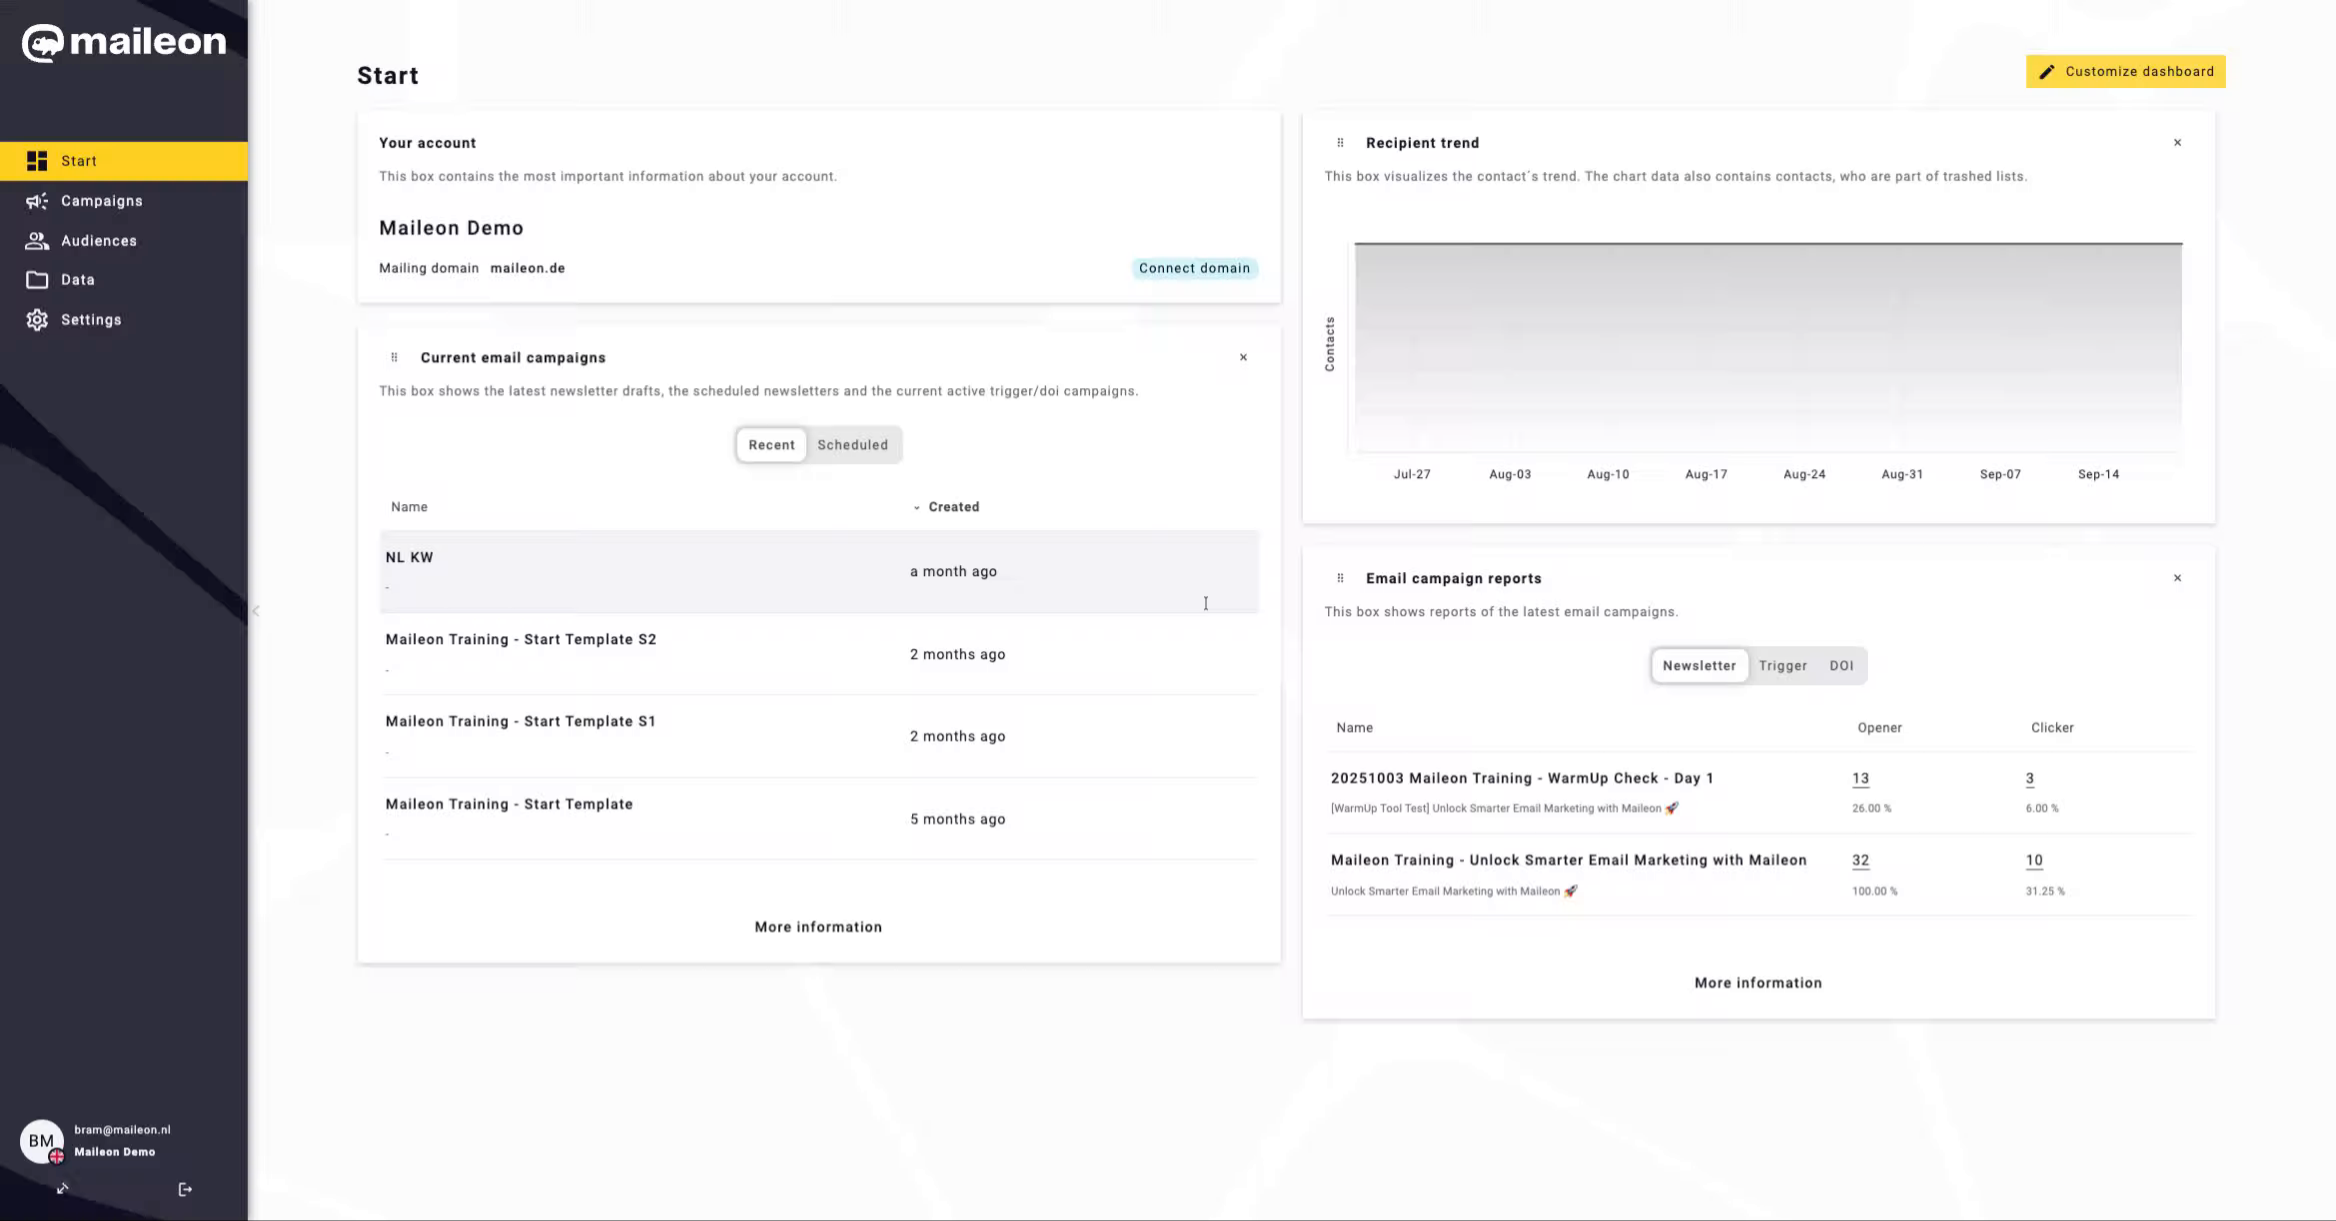This screenshot has width=2336, height=1221.
Task: Close the Recipient trend widget
Action: click(2177, 143)
